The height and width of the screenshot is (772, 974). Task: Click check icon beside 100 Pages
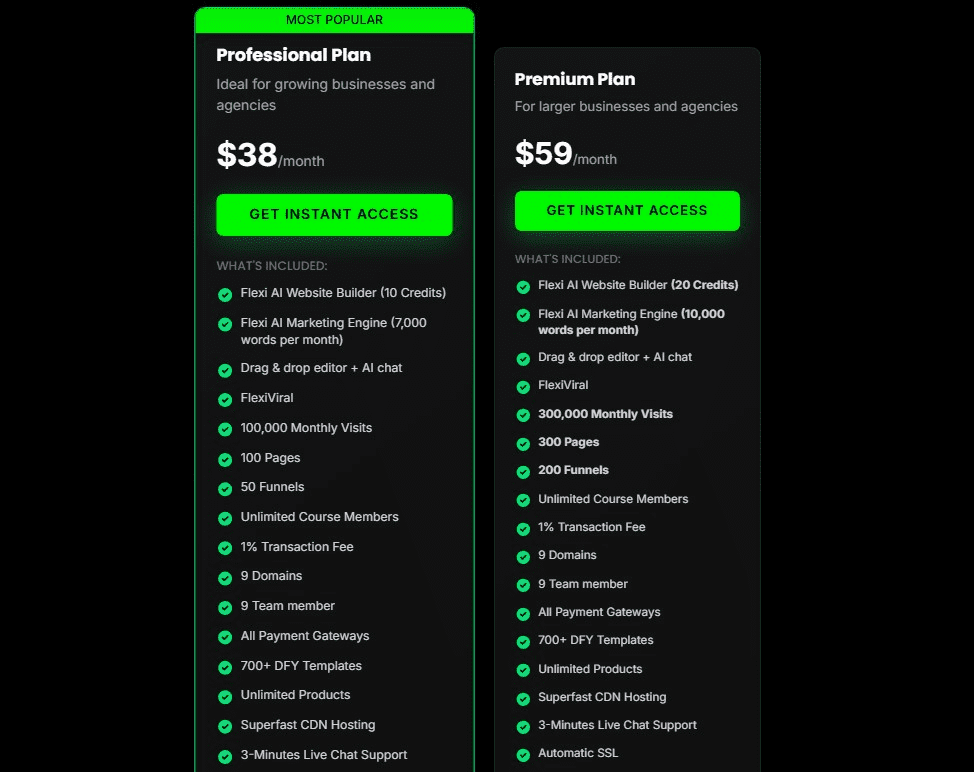tap(225, 459)
